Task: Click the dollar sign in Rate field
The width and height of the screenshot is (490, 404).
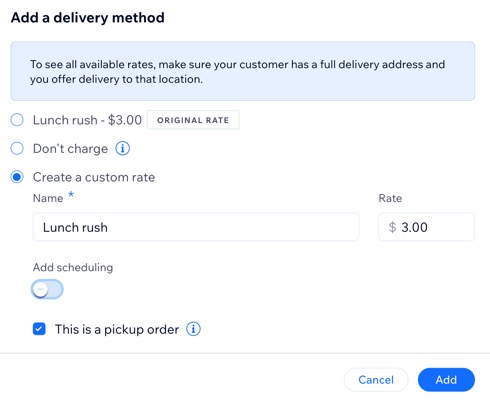Action: pyautogui.click(x=392, y=227)
